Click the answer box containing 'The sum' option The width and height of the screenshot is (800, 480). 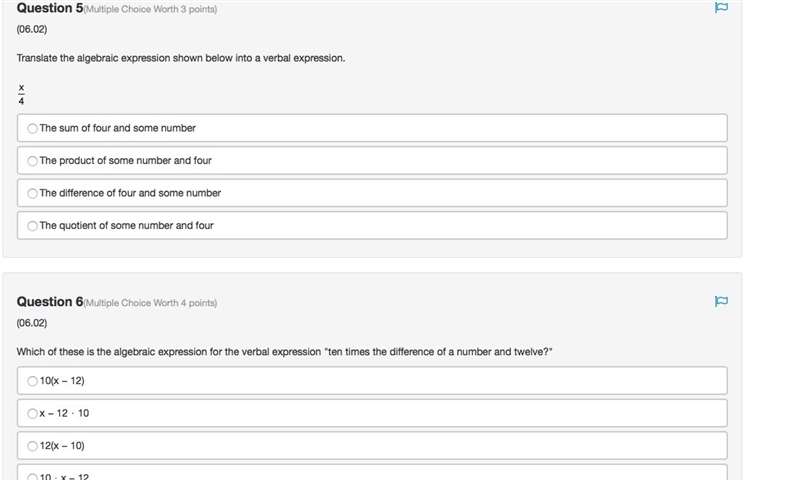[372, 128]
